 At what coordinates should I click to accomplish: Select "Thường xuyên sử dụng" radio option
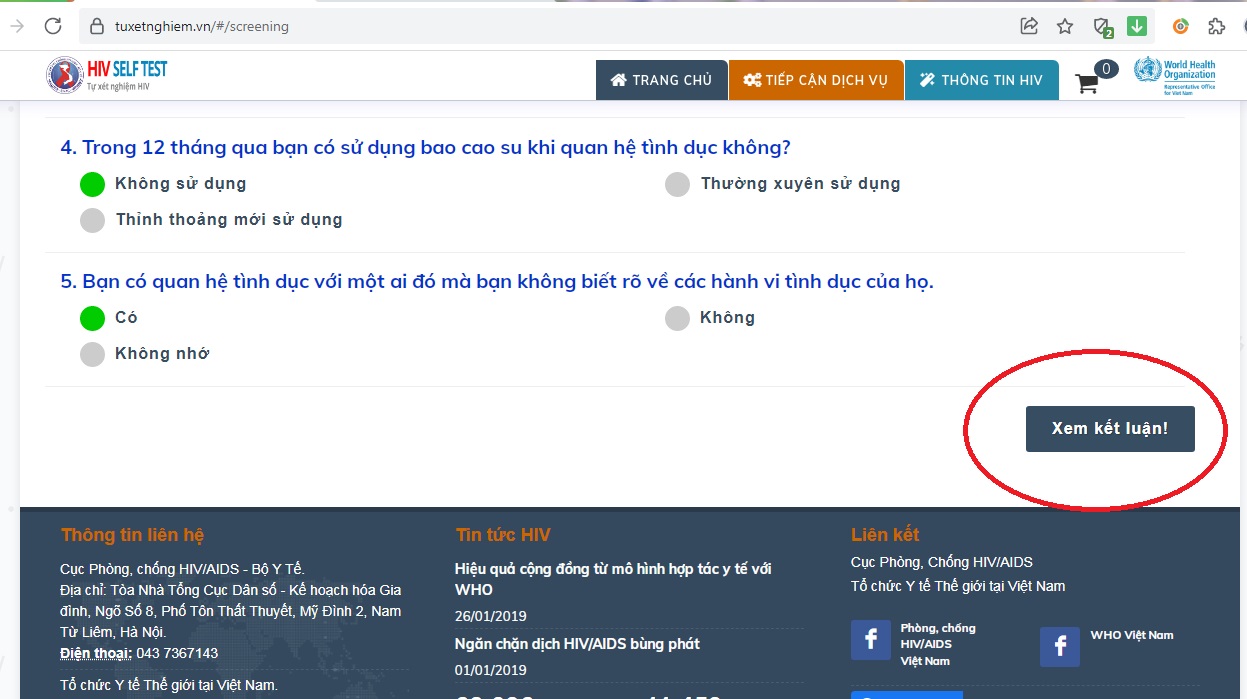(678, 184)
